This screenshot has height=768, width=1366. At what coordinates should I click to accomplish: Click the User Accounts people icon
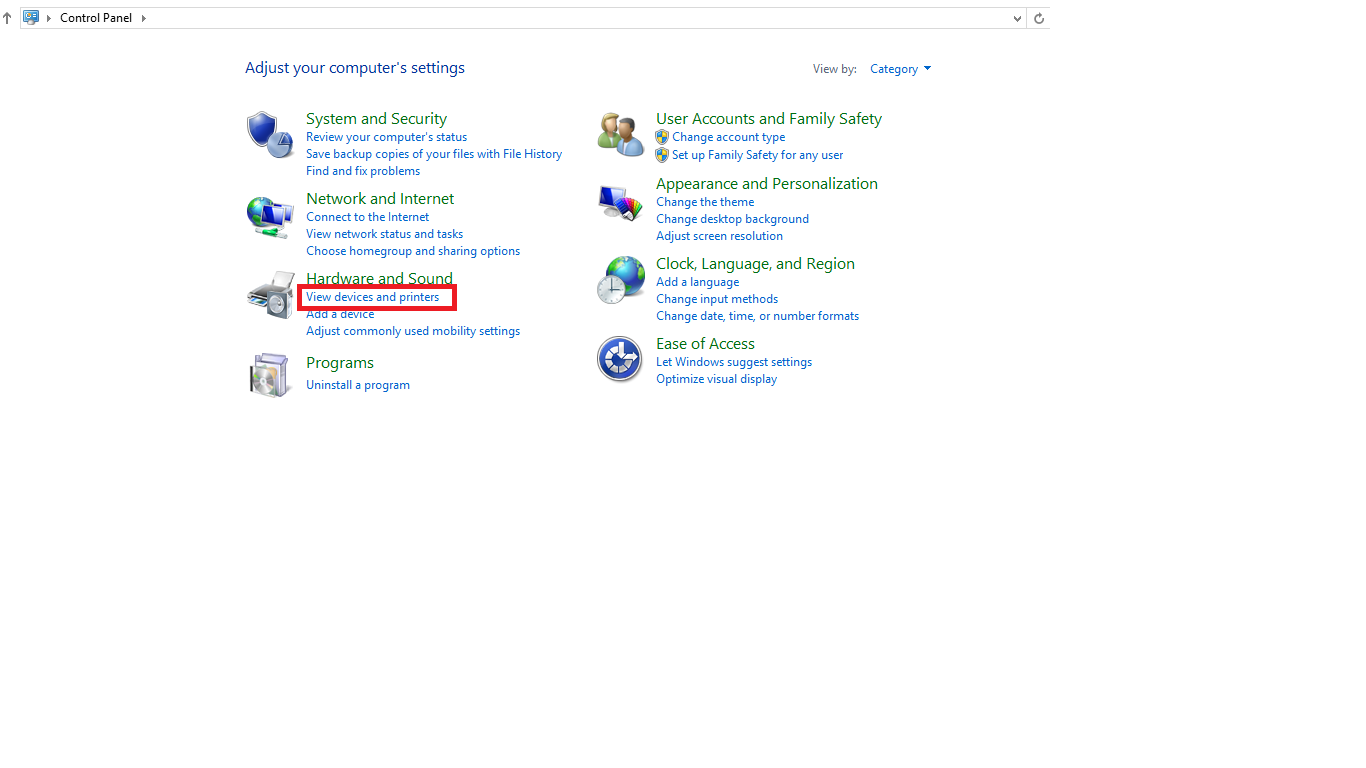pos(620,134)
